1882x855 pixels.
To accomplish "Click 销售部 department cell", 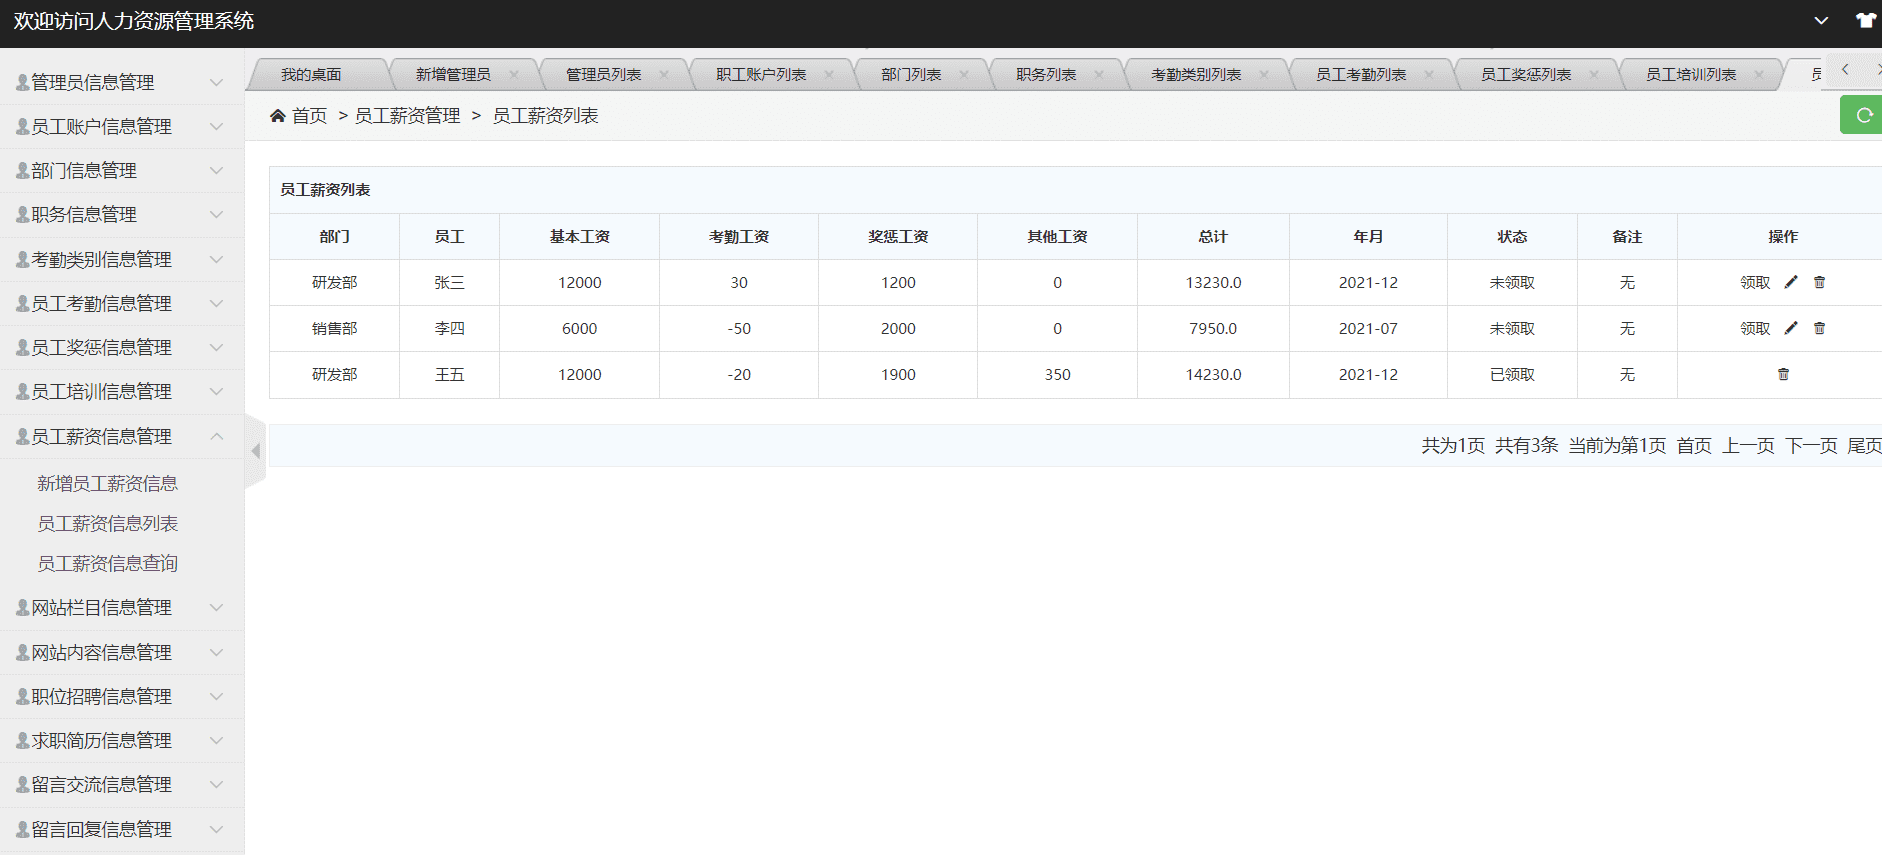I will (x=334, y=328).
